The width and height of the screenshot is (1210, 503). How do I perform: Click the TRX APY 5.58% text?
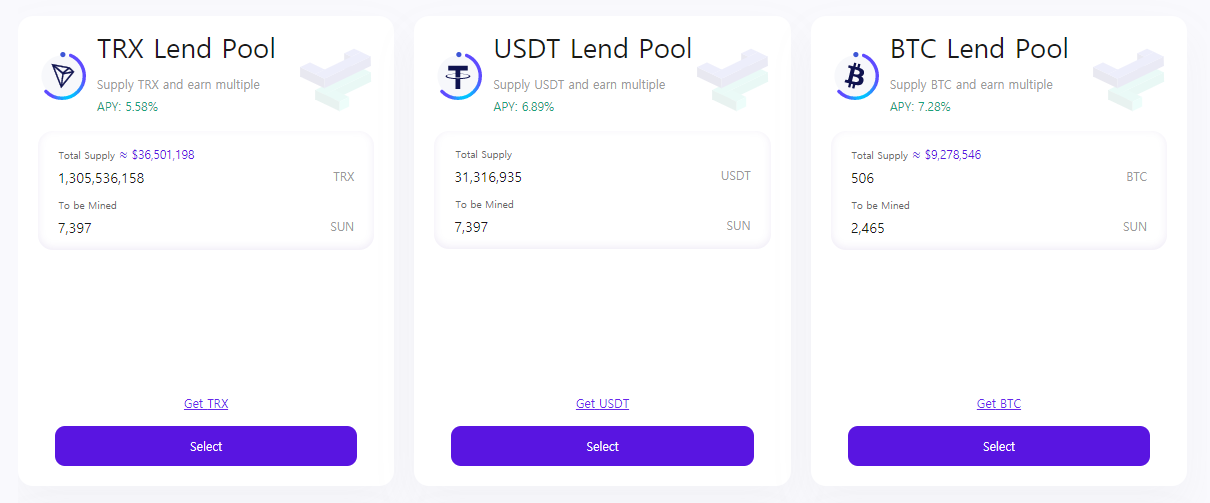click(127, 107)
